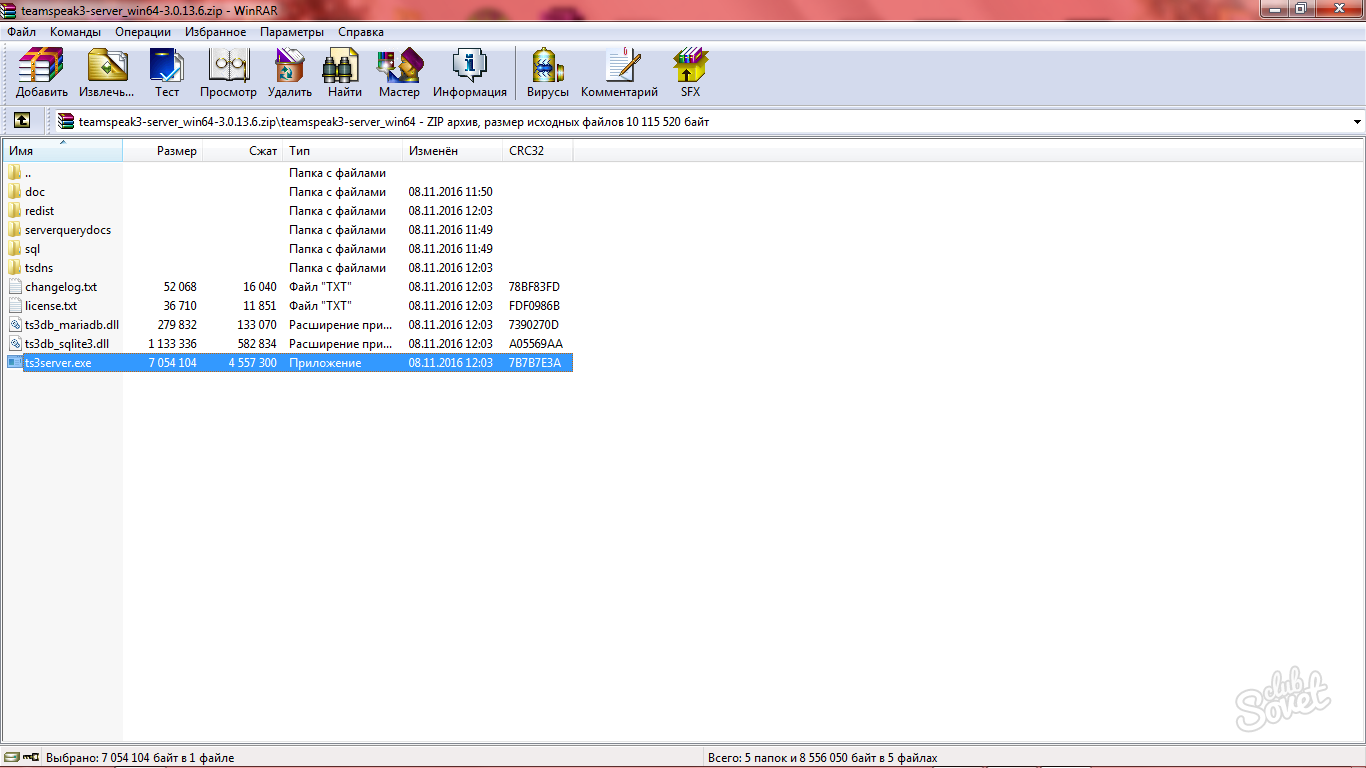Click the Извлечь (Extract) toolbar icon
1366x768 pixels.
pyautogui.click(x=107, y=73)
